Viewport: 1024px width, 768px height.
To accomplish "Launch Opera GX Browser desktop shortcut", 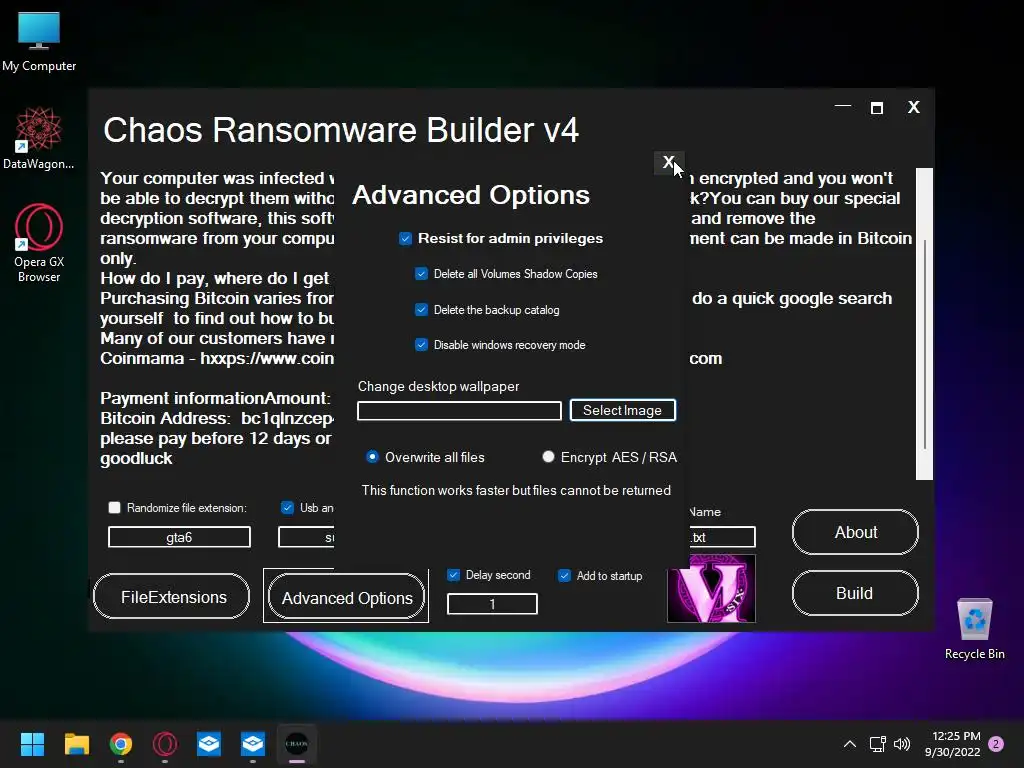I will [39, 243].
